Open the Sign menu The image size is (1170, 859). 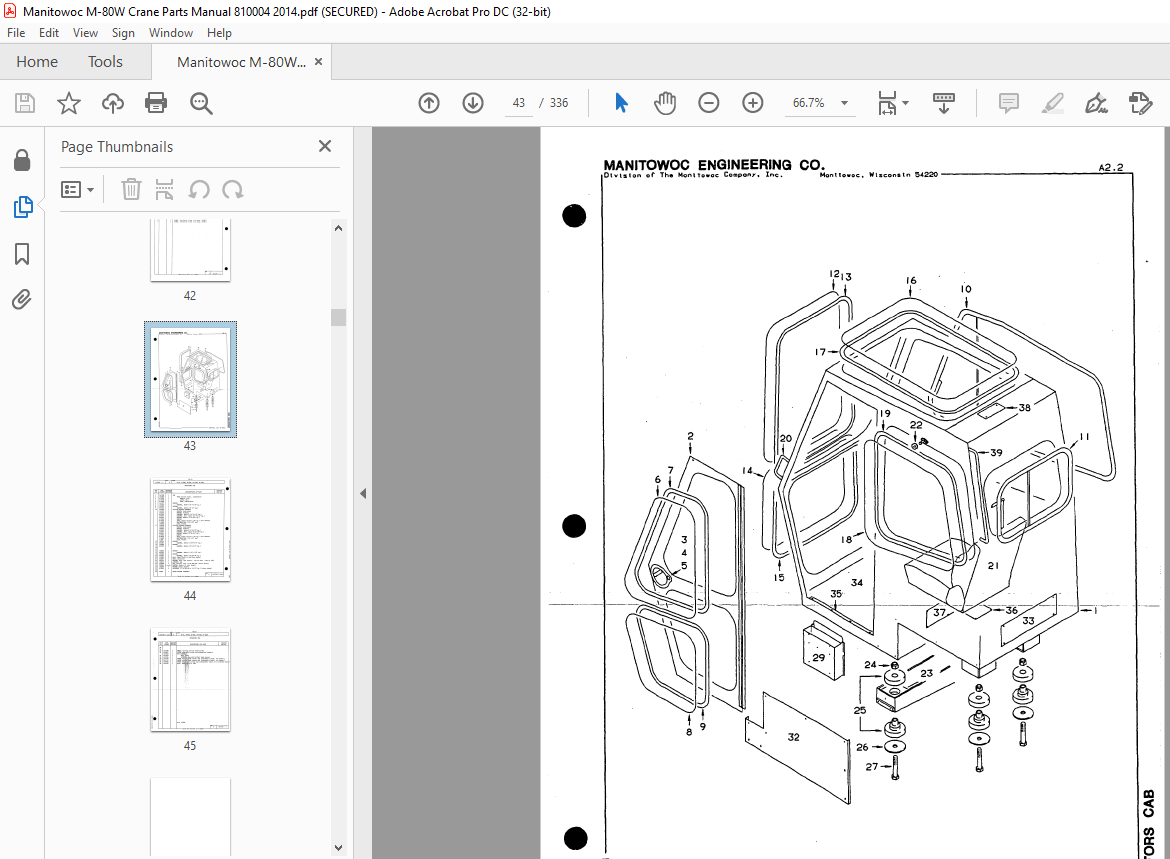[x=123, y=33]
